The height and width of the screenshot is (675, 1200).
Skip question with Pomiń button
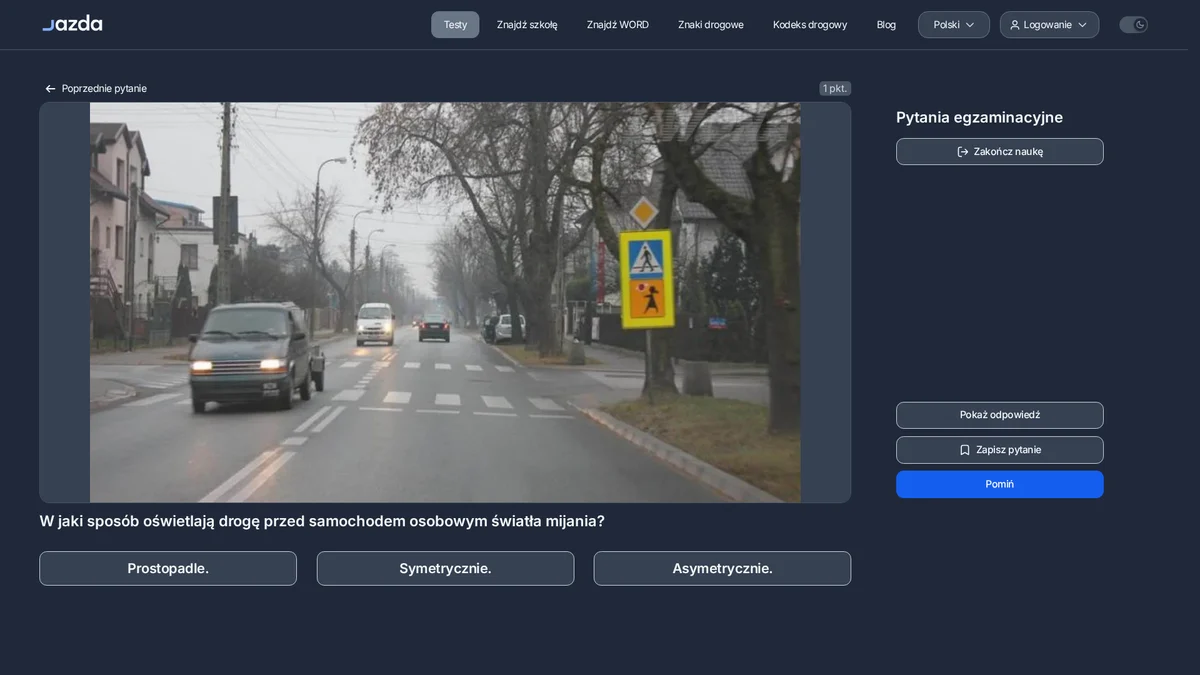[1000, 484]
